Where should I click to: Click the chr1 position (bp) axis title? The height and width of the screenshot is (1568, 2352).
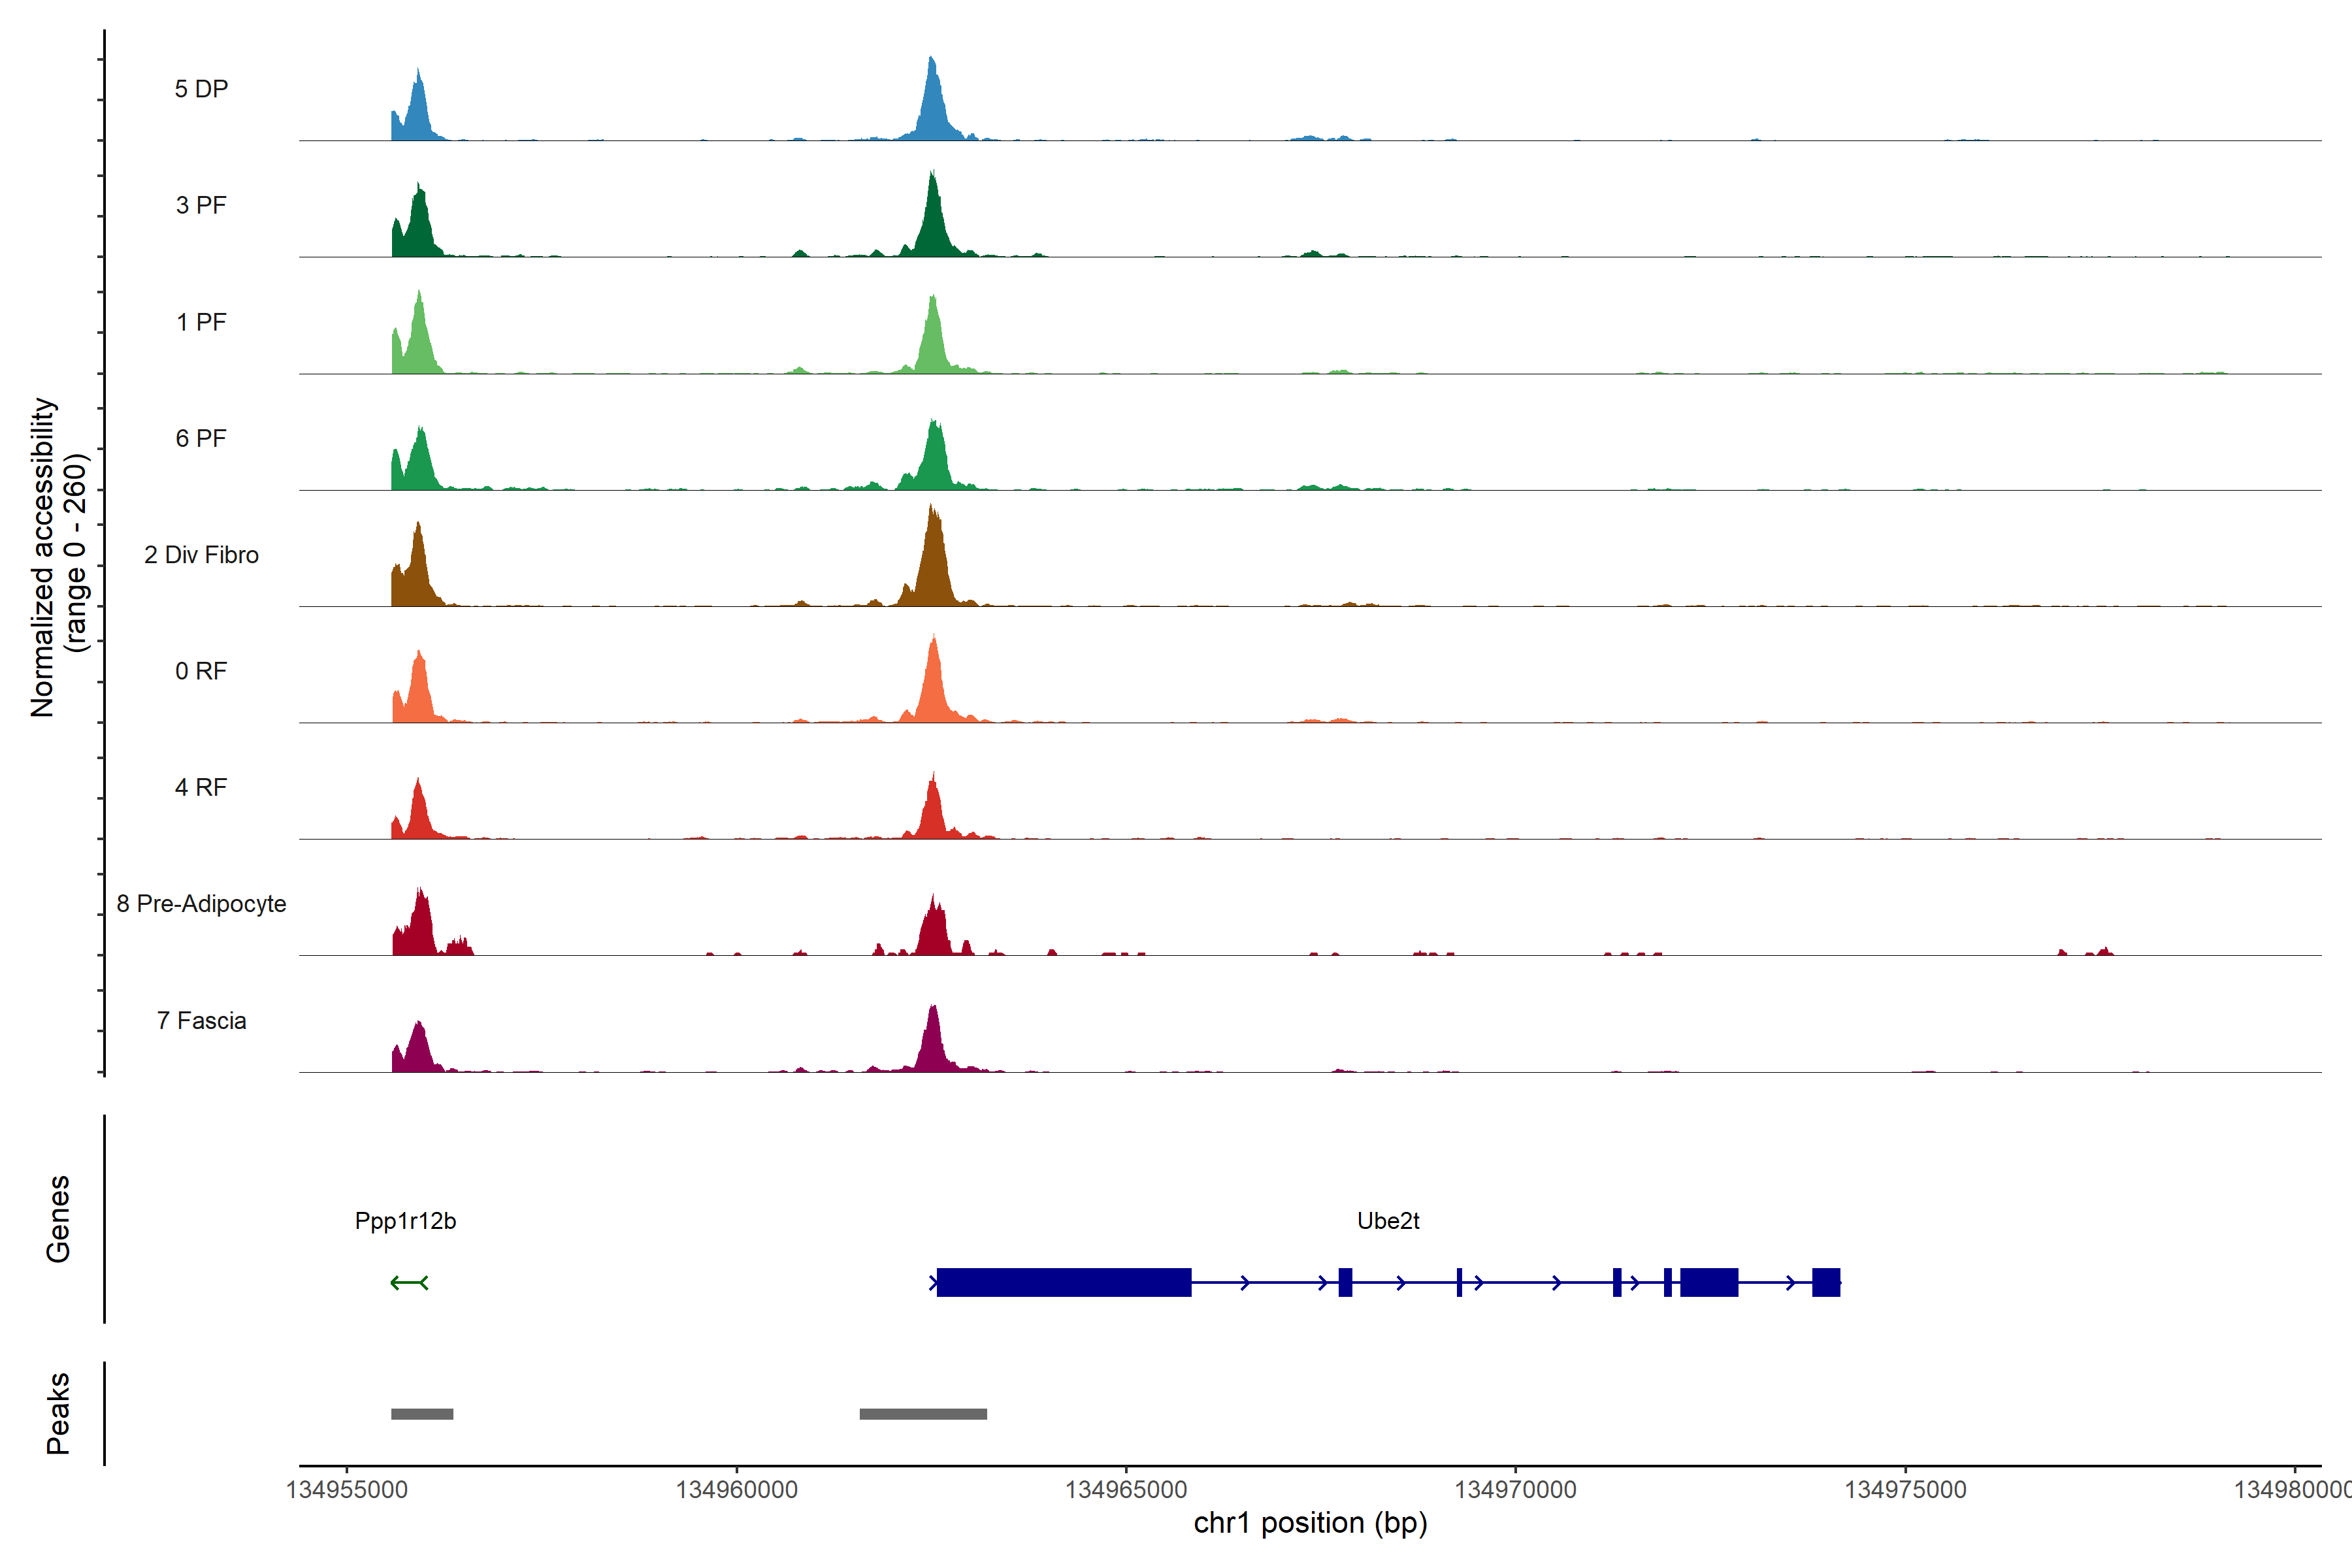pos(1310,1523)
